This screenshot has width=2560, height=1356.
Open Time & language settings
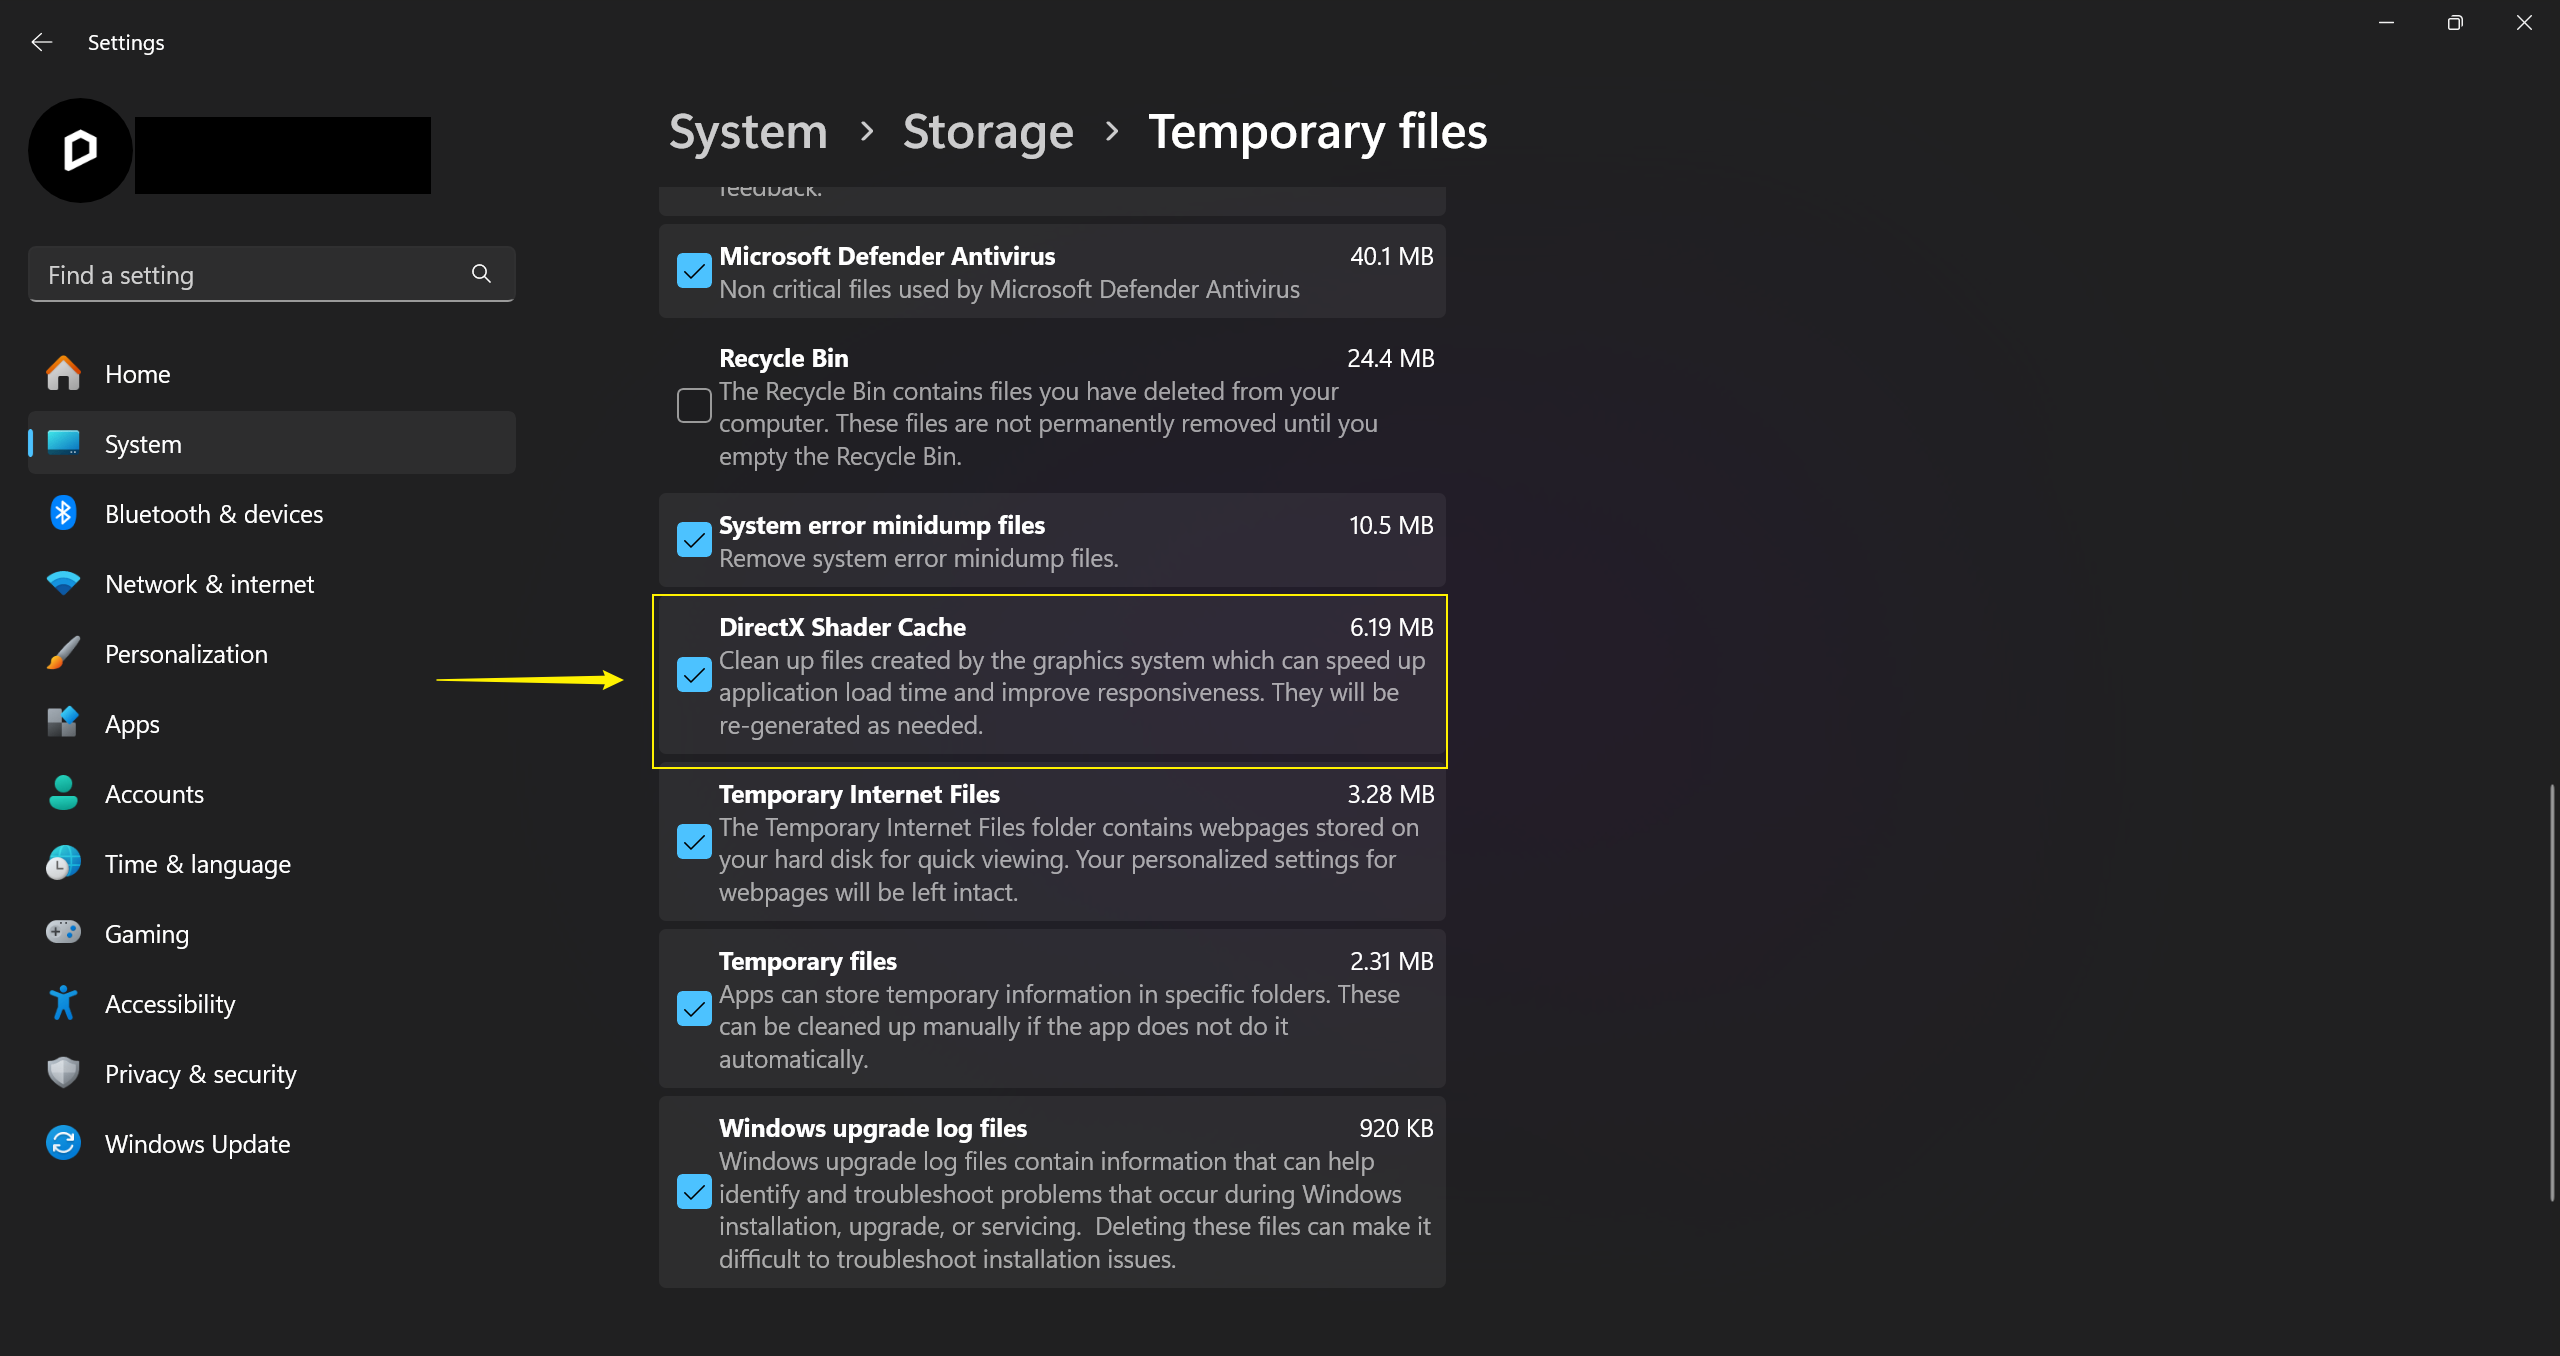click(x=272, y=863)
